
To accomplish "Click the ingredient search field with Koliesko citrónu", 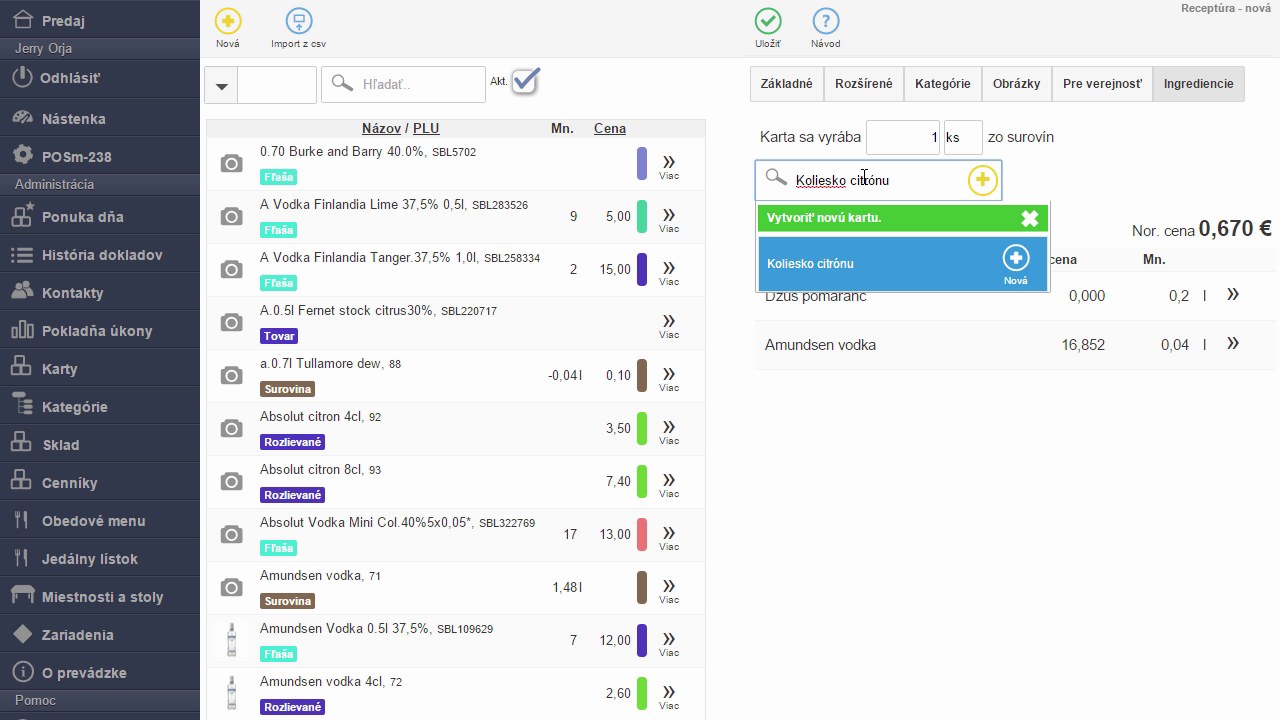I will pos(878,180).
